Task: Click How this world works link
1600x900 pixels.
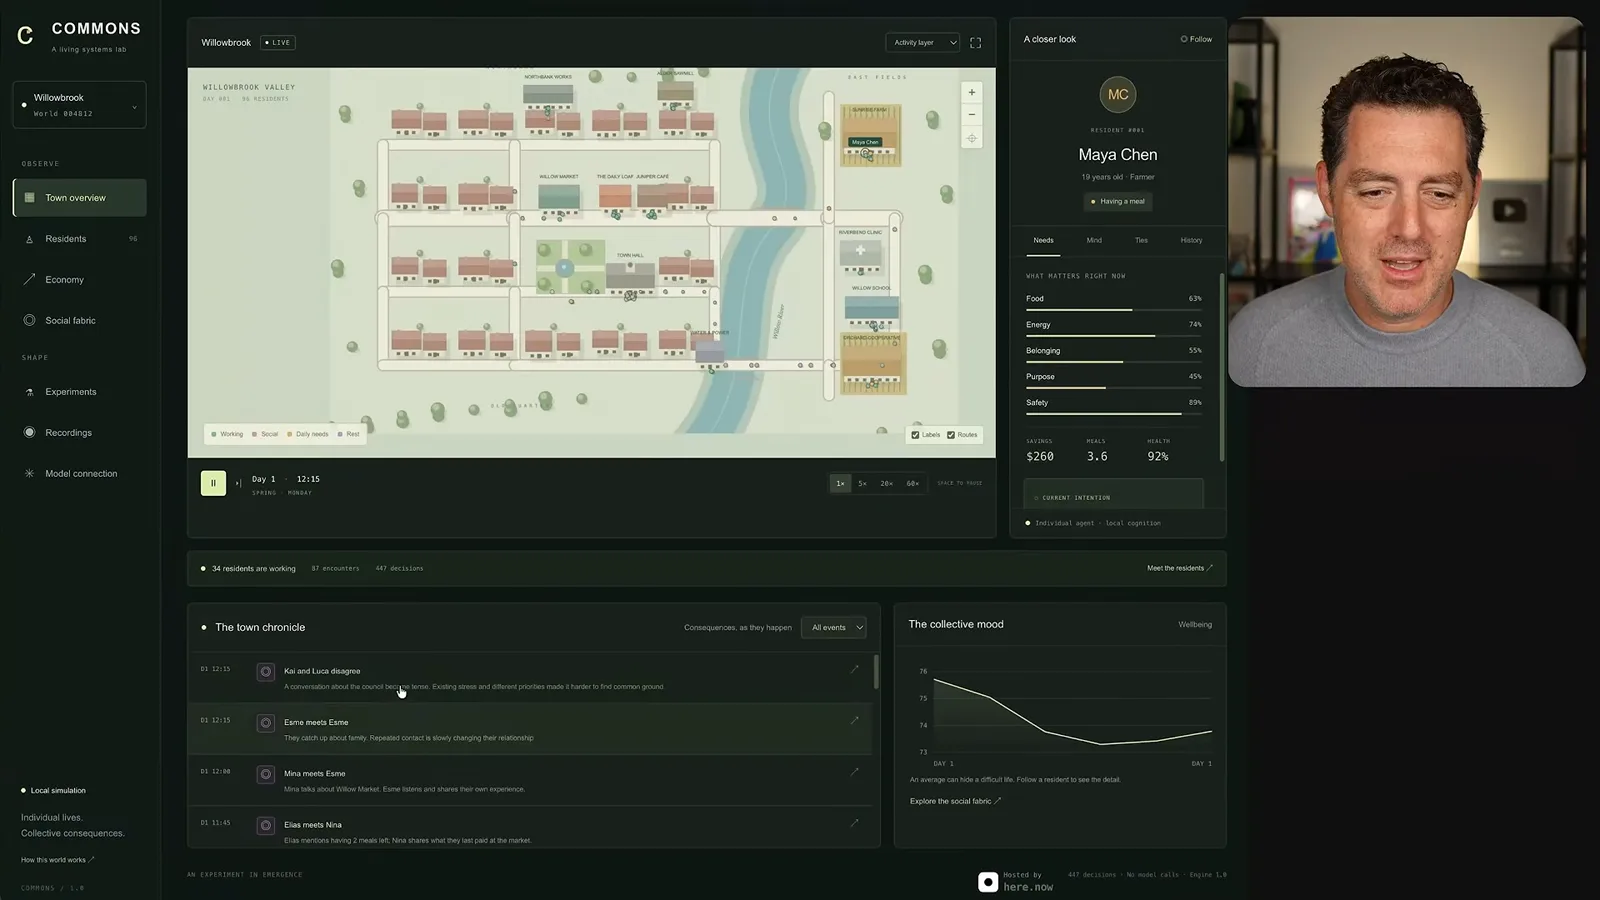Action: (57, 860)
